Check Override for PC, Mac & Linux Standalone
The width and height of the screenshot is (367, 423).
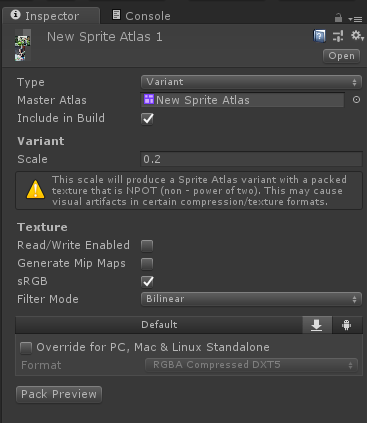[x=26, y=348]
